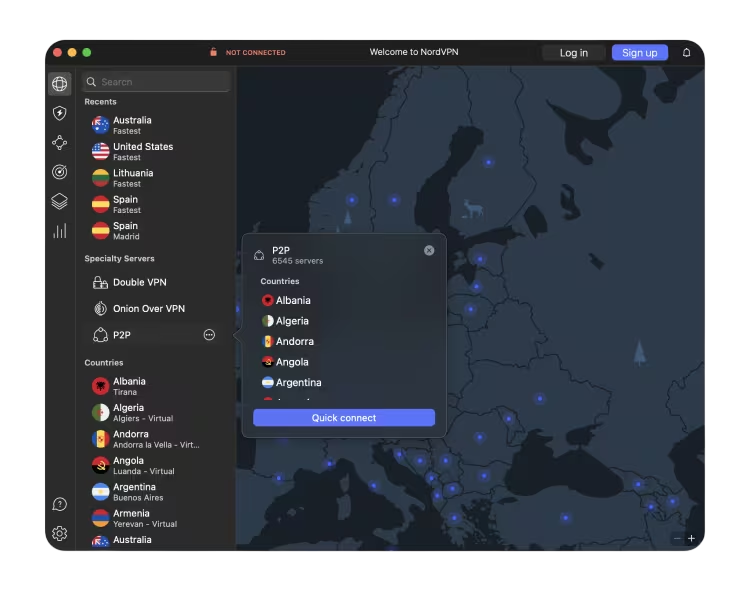The image size is (750, 591).
Task: Click the Double VPN lock icon
Action: 100,283
